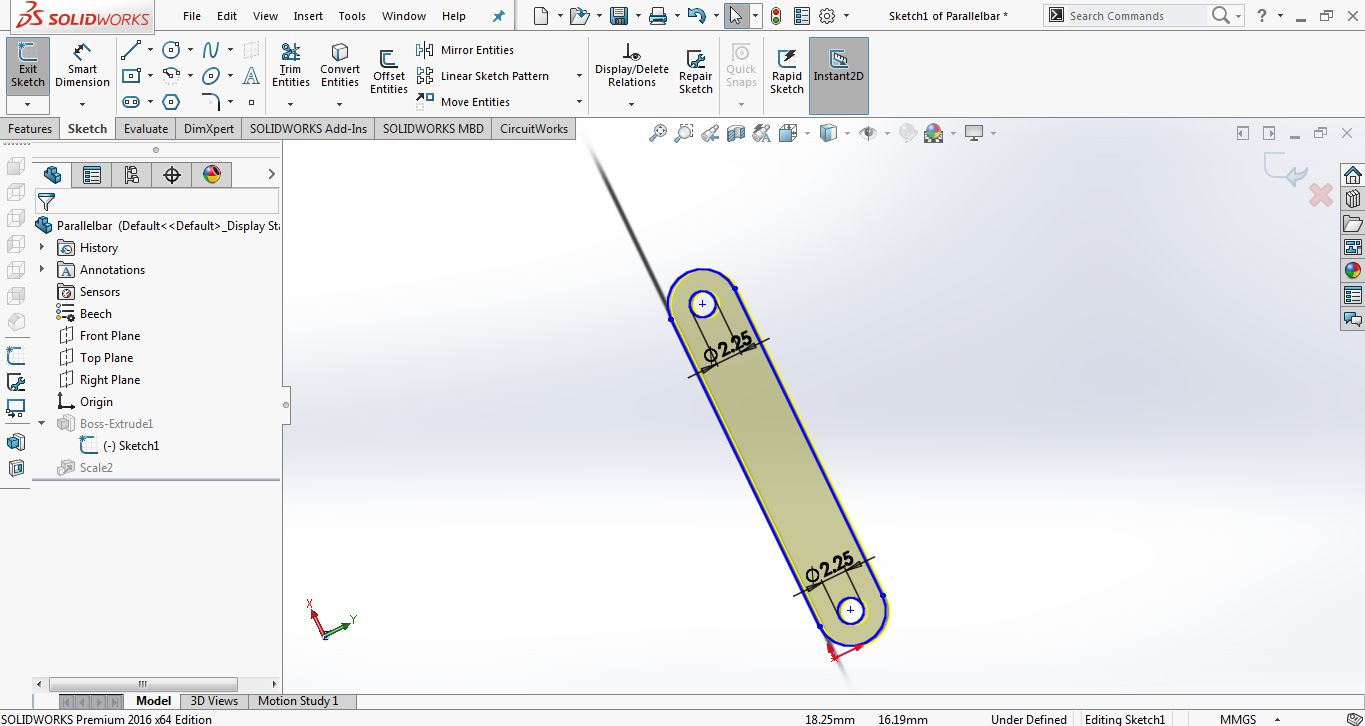Click the Section View icon

coord(736,133)
